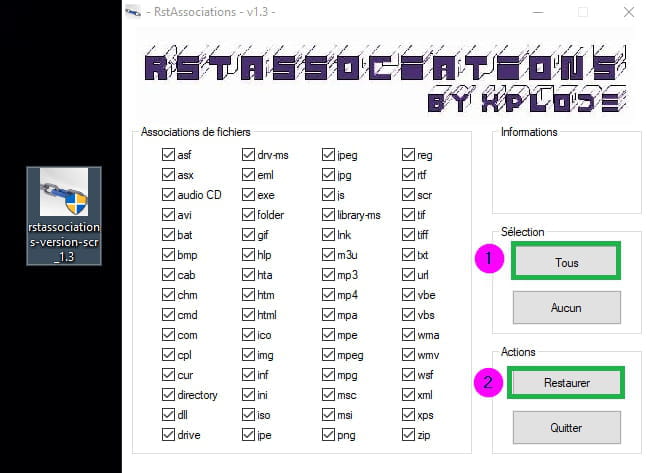This screenshot has height=473, width=651.
Task: Uncheck the audio CD checkbox
Action: (x=168, y=194)
